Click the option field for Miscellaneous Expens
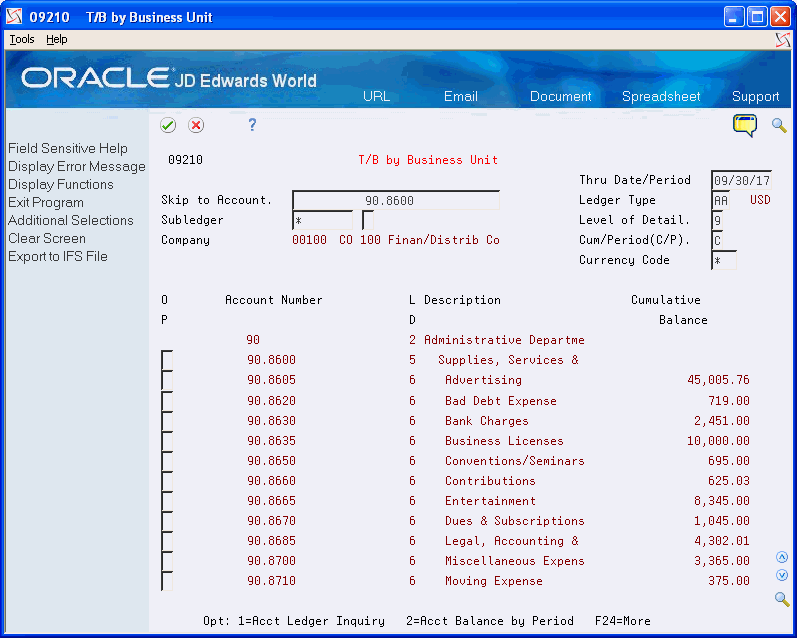 [x=167, y=561]
